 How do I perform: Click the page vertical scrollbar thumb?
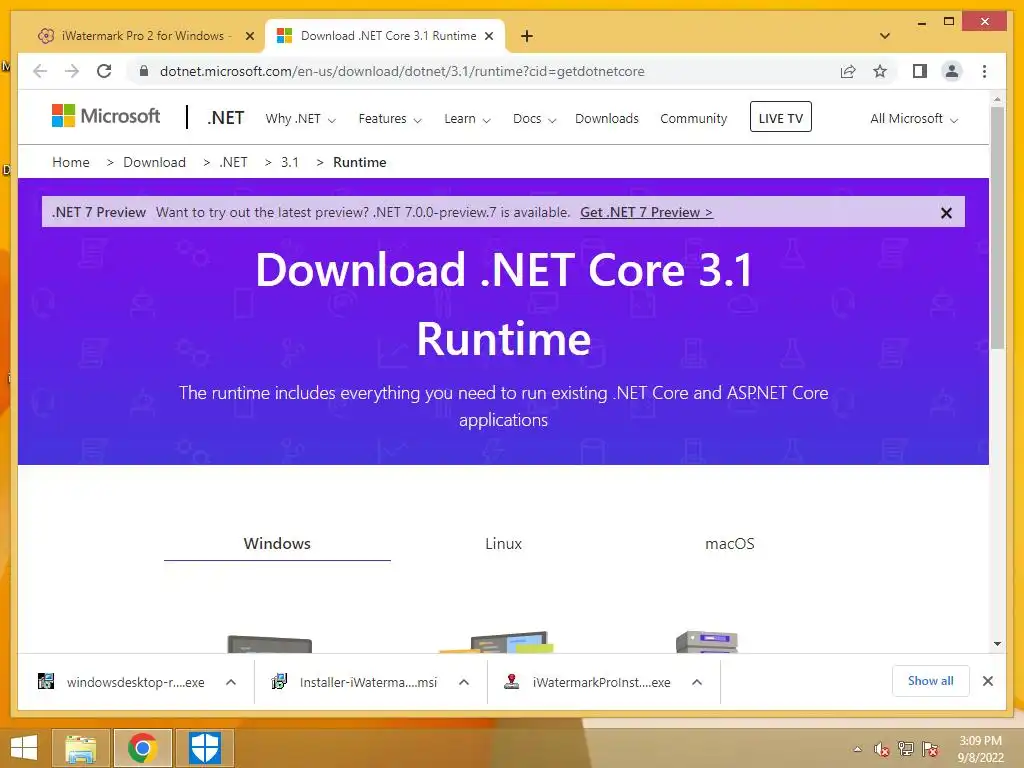[x=997, y=227]
